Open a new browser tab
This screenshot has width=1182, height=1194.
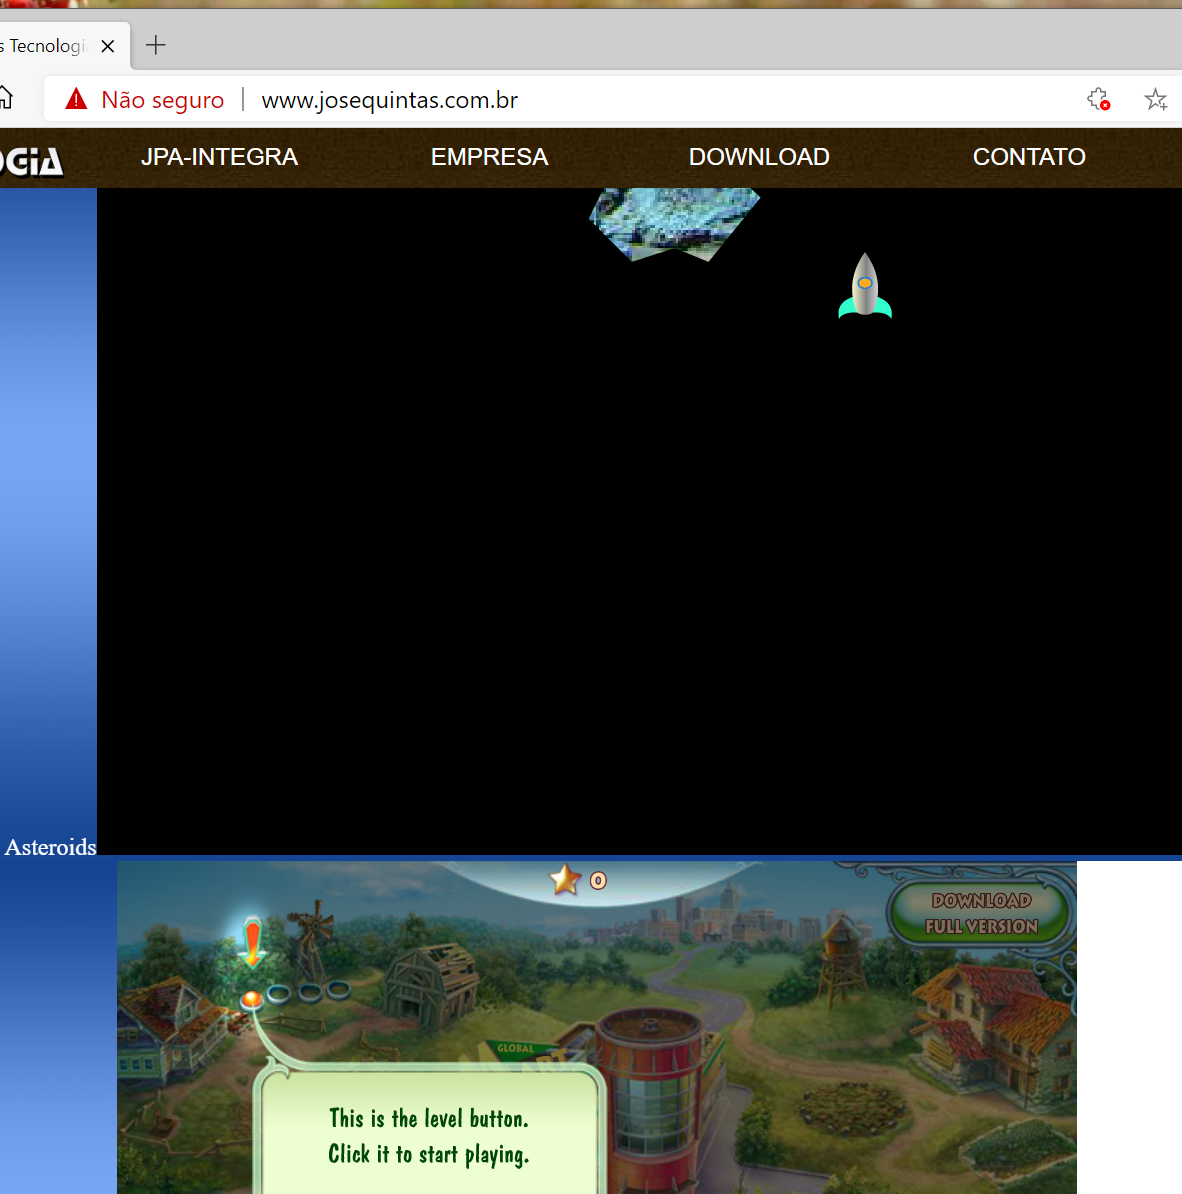tap(155, 45)
